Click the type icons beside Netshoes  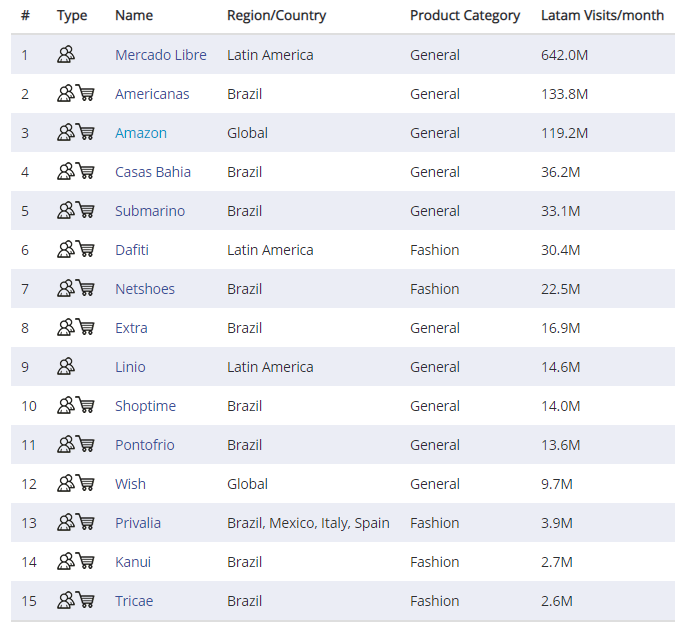pyautogui.click(x=76, y=289)
